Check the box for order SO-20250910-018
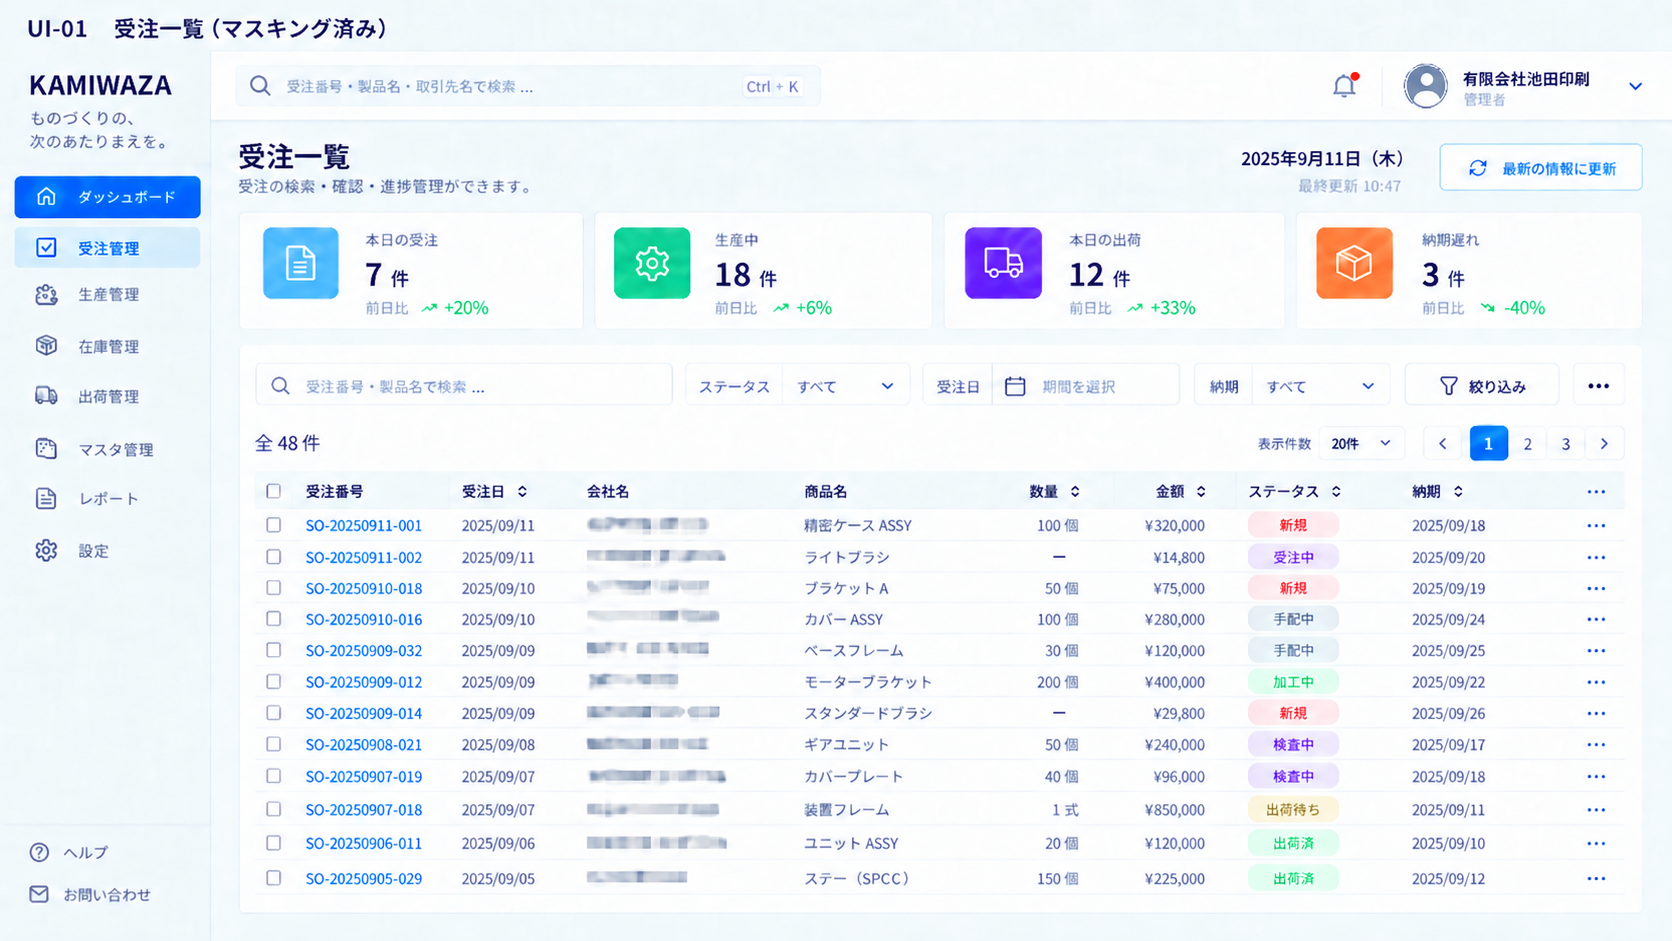 tap(273, 588)
